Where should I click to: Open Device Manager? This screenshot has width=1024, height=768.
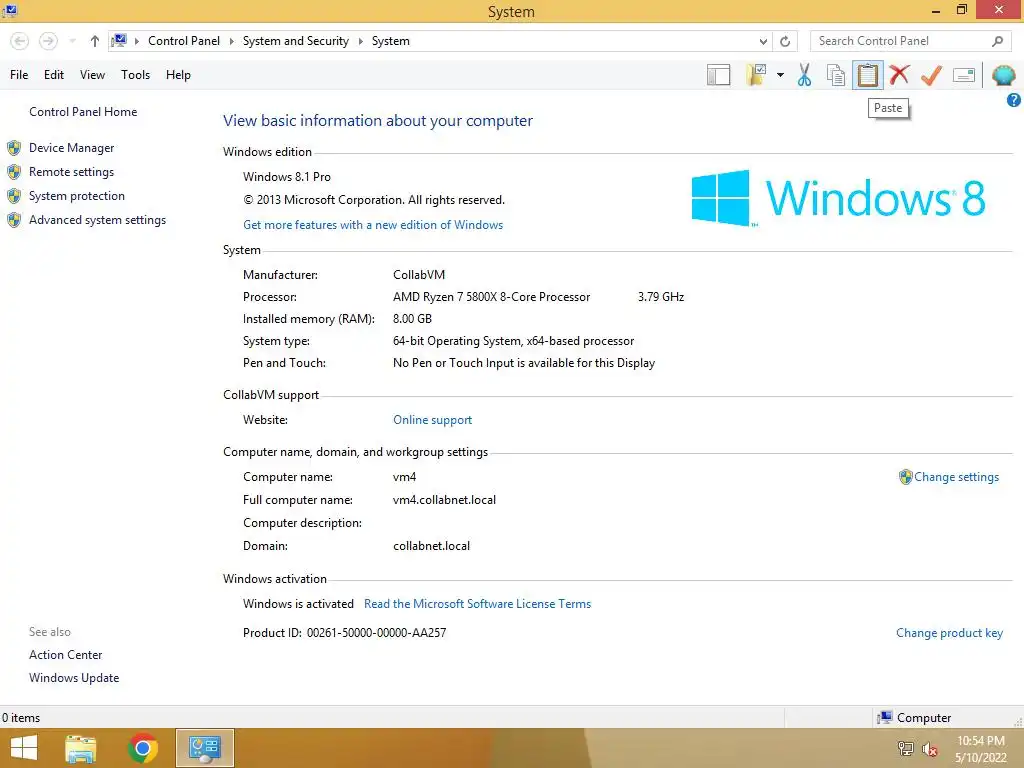(71, 148)
